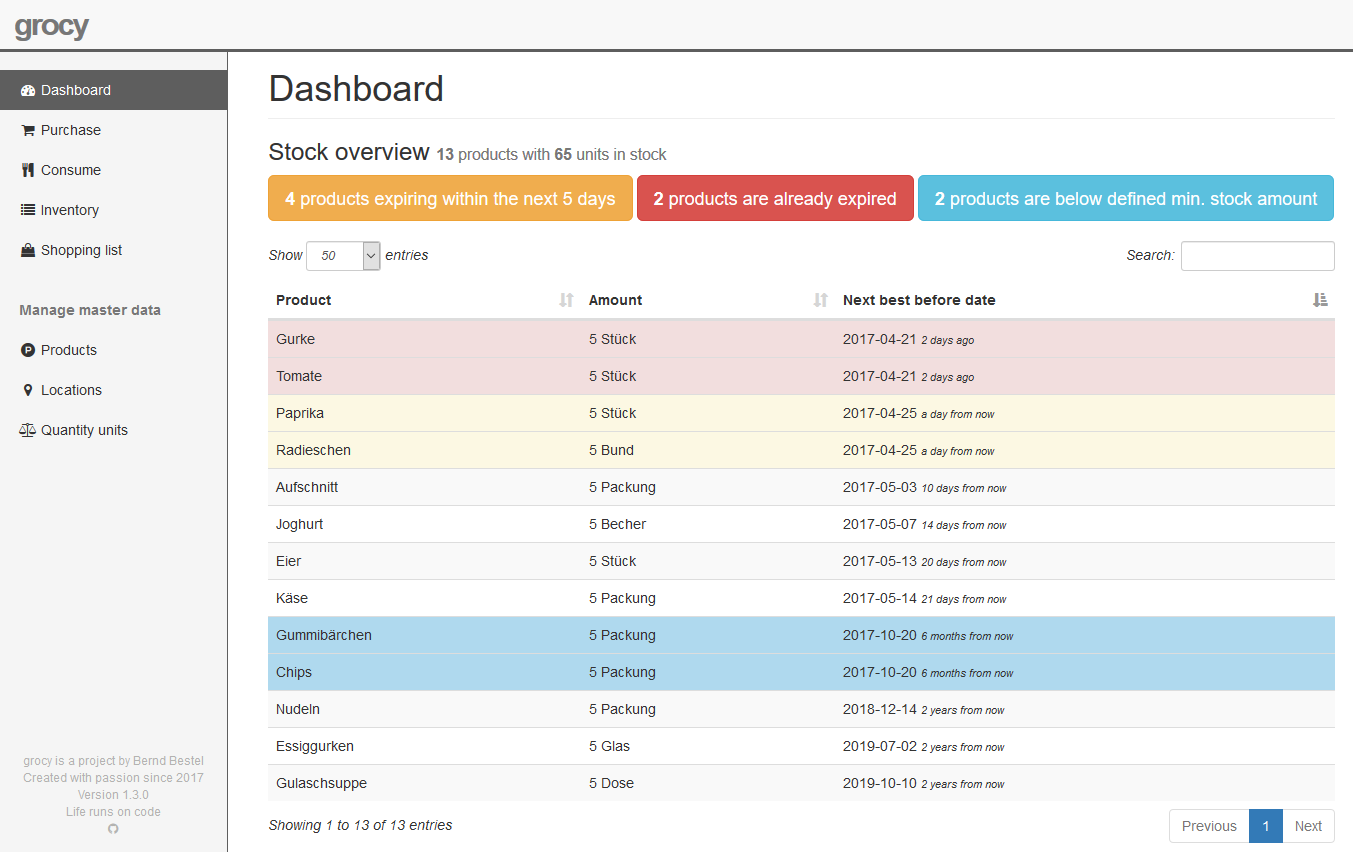Click the Quantity units scale icon
The image size is (1353, 852).
[28, 430]
